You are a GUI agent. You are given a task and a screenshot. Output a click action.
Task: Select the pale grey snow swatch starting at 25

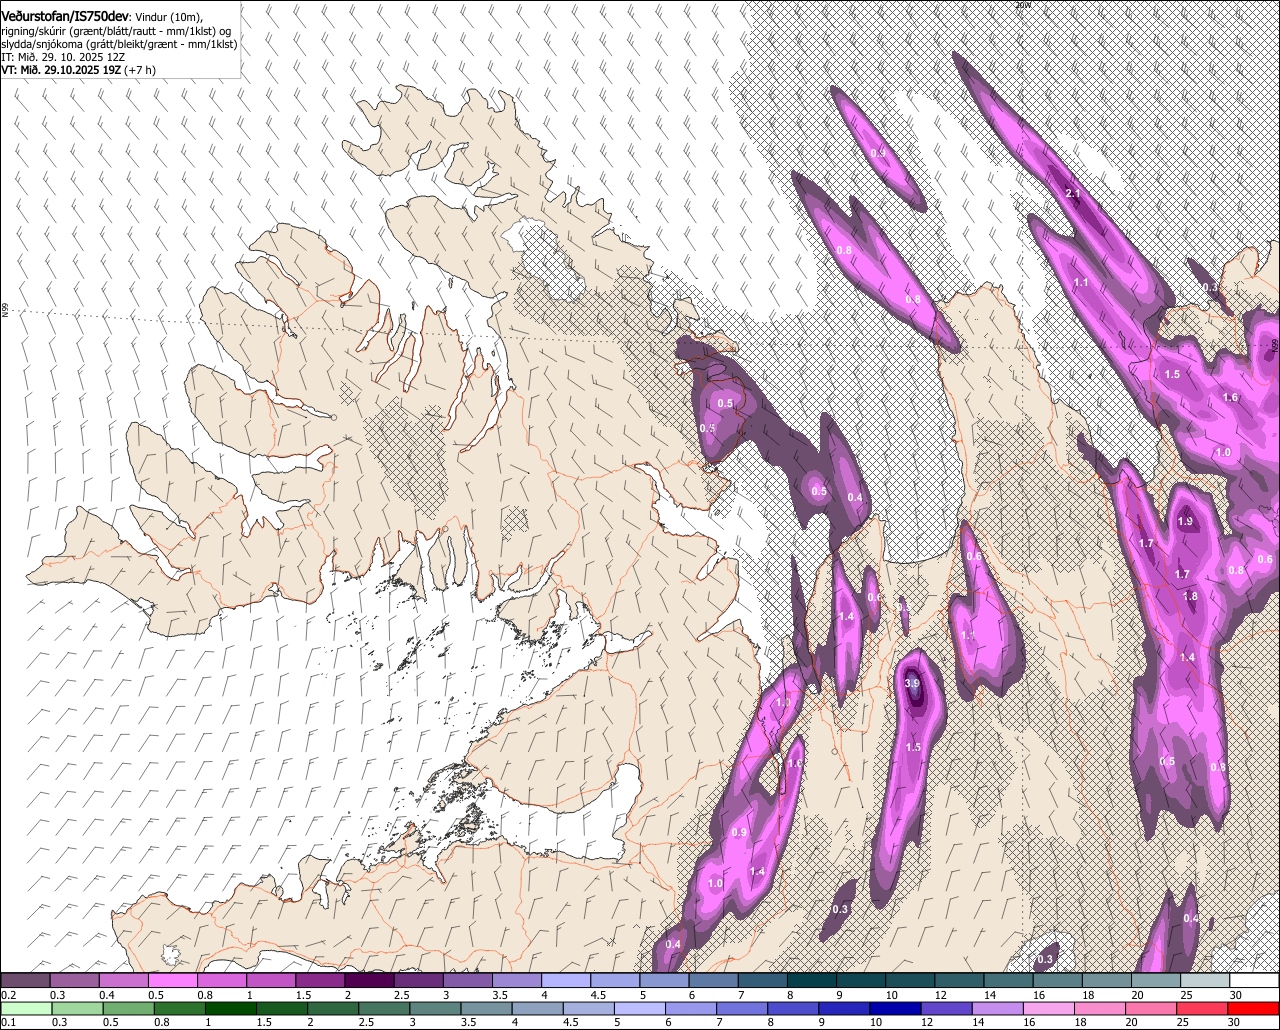[1205, 980]
